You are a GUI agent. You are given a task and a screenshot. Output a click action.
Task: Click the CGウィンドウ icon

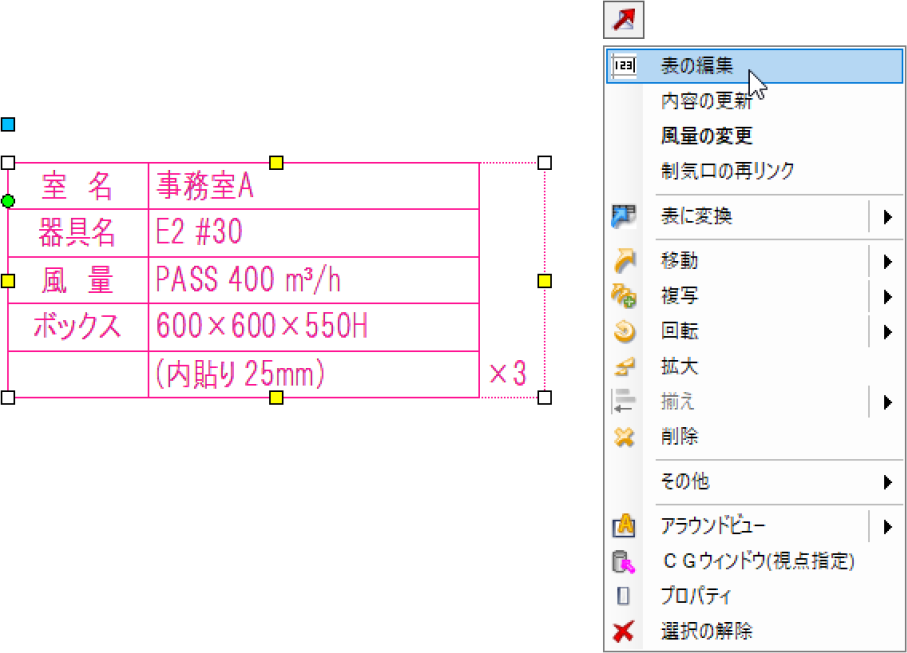click(624, 562)
